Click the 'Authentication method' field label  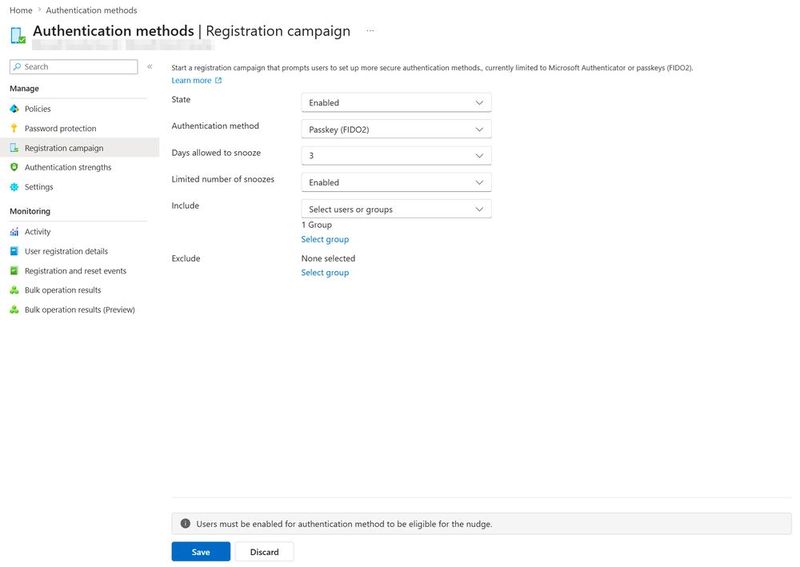pos(215,126)
